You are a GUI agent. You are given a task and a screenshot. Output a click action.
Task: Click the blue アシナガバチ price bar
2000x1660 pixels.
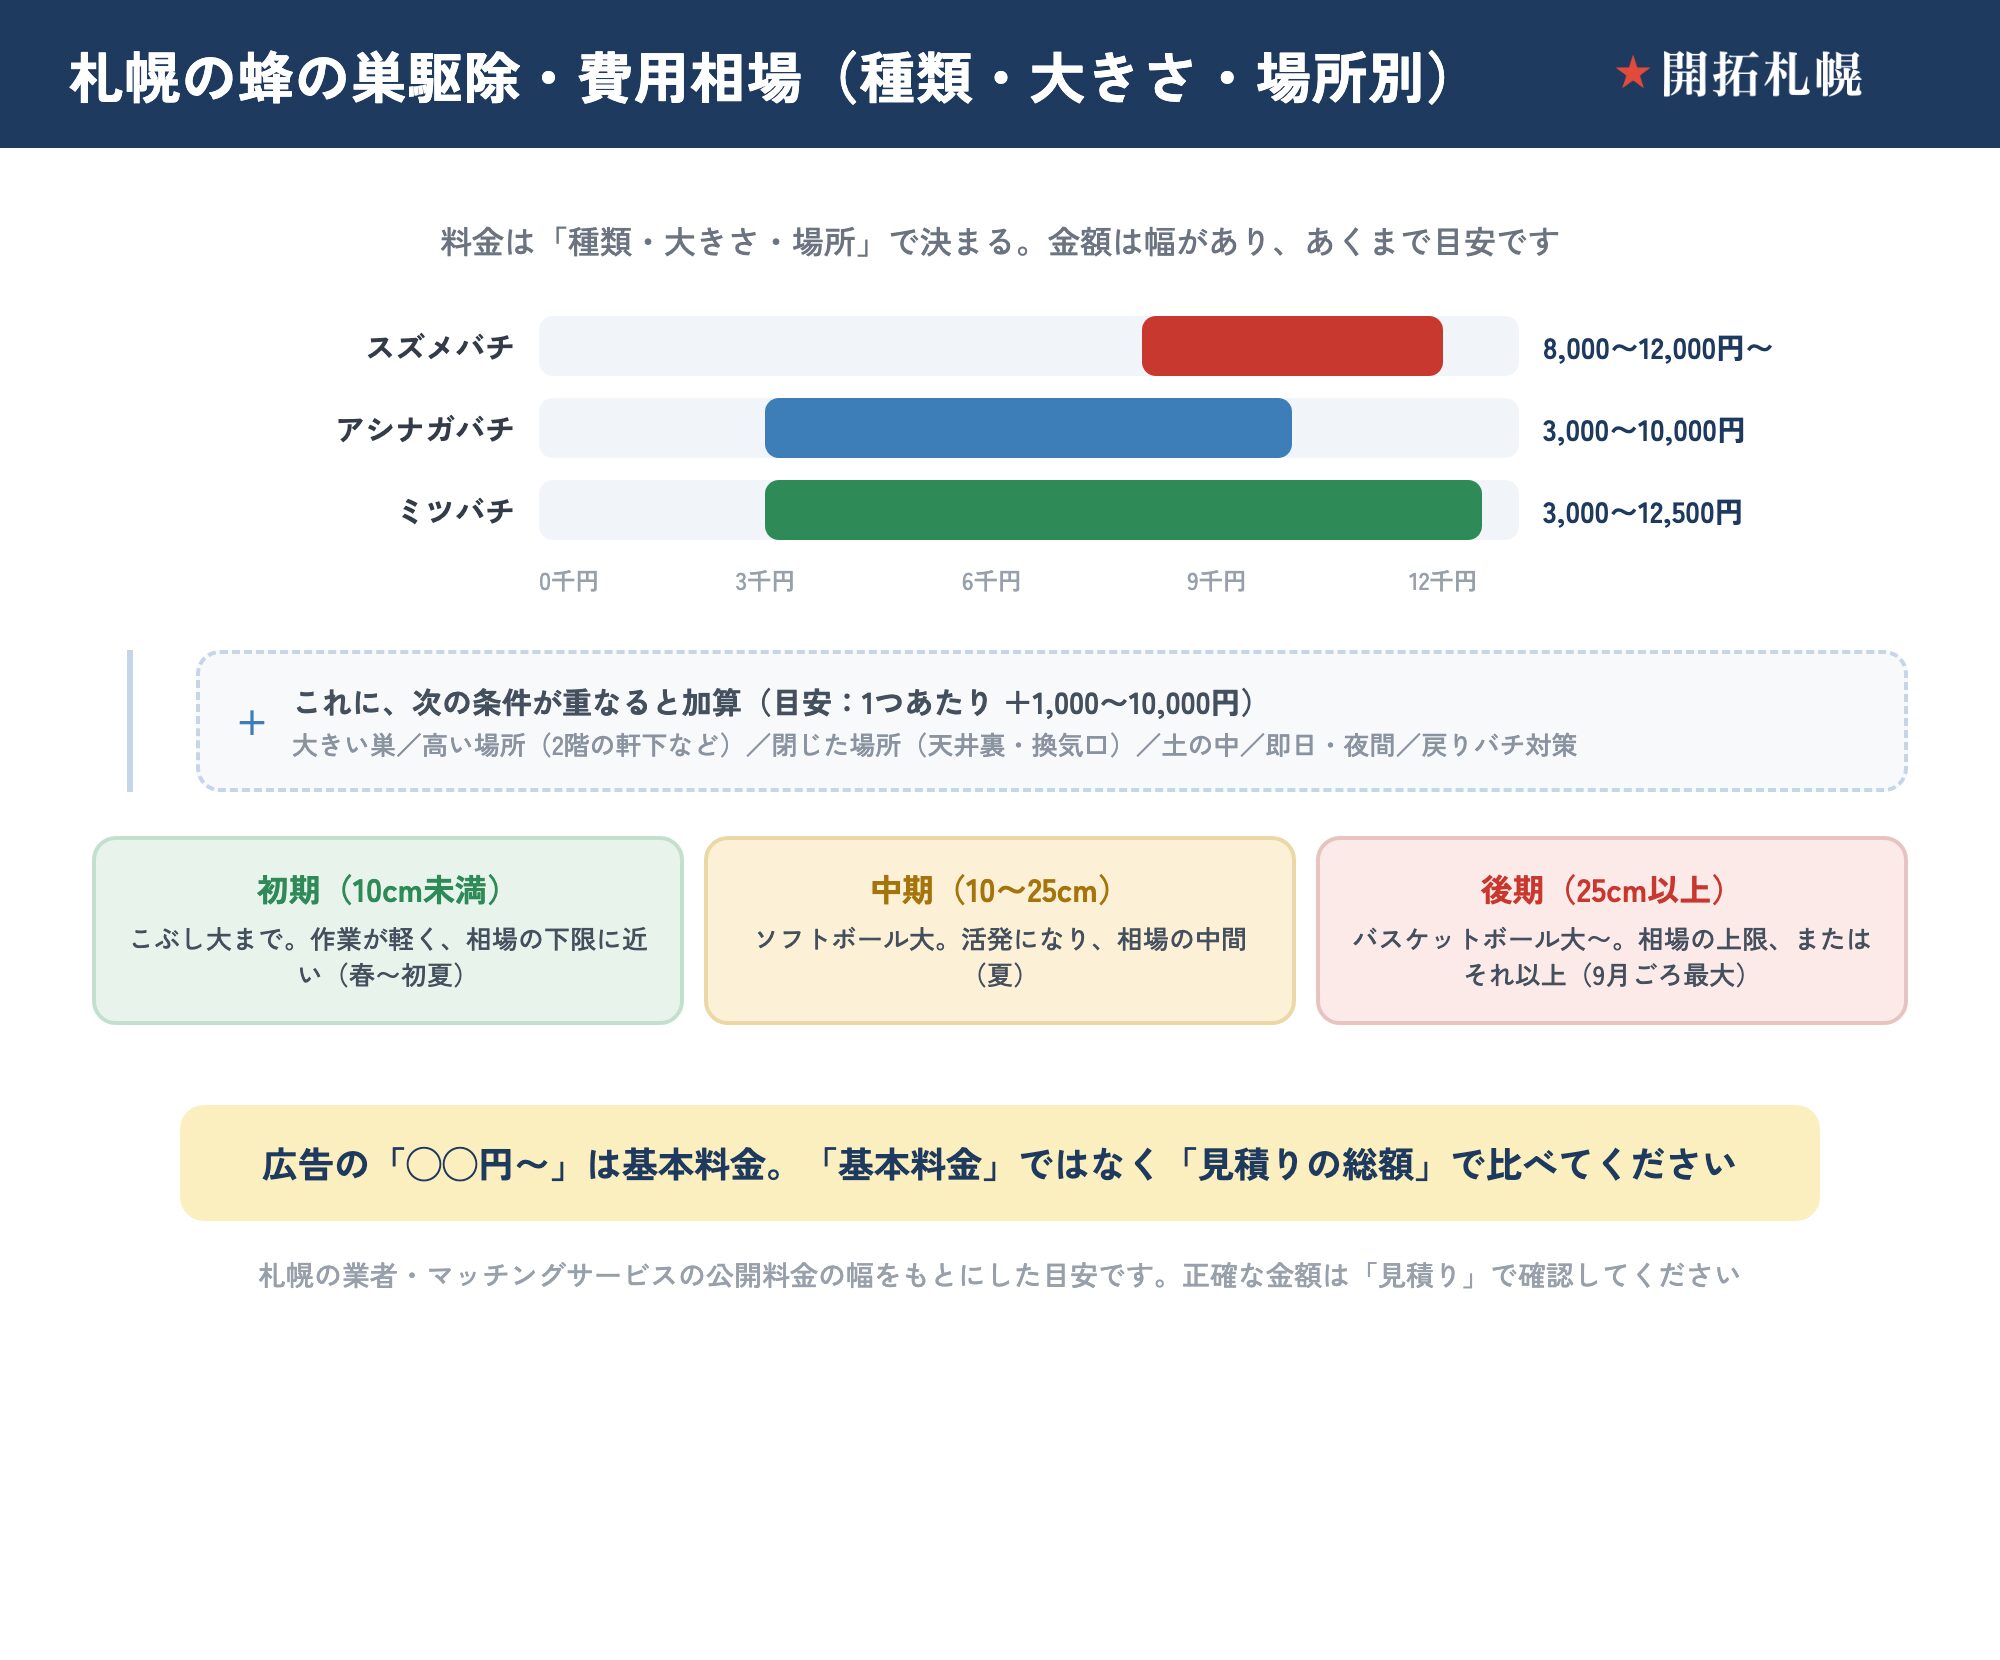pos(1028,428)
